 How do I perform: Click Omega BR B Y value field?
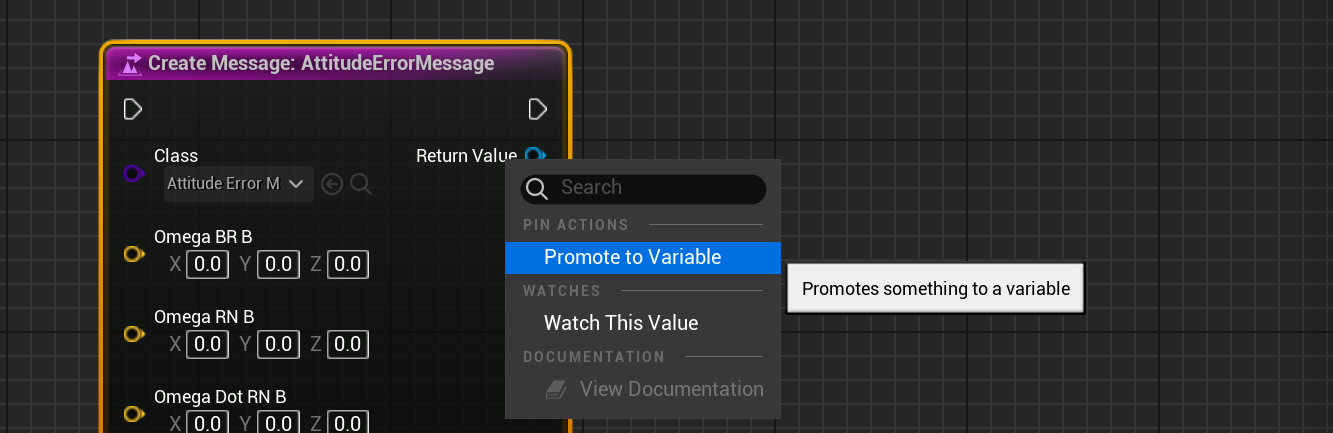click(277, 265)
